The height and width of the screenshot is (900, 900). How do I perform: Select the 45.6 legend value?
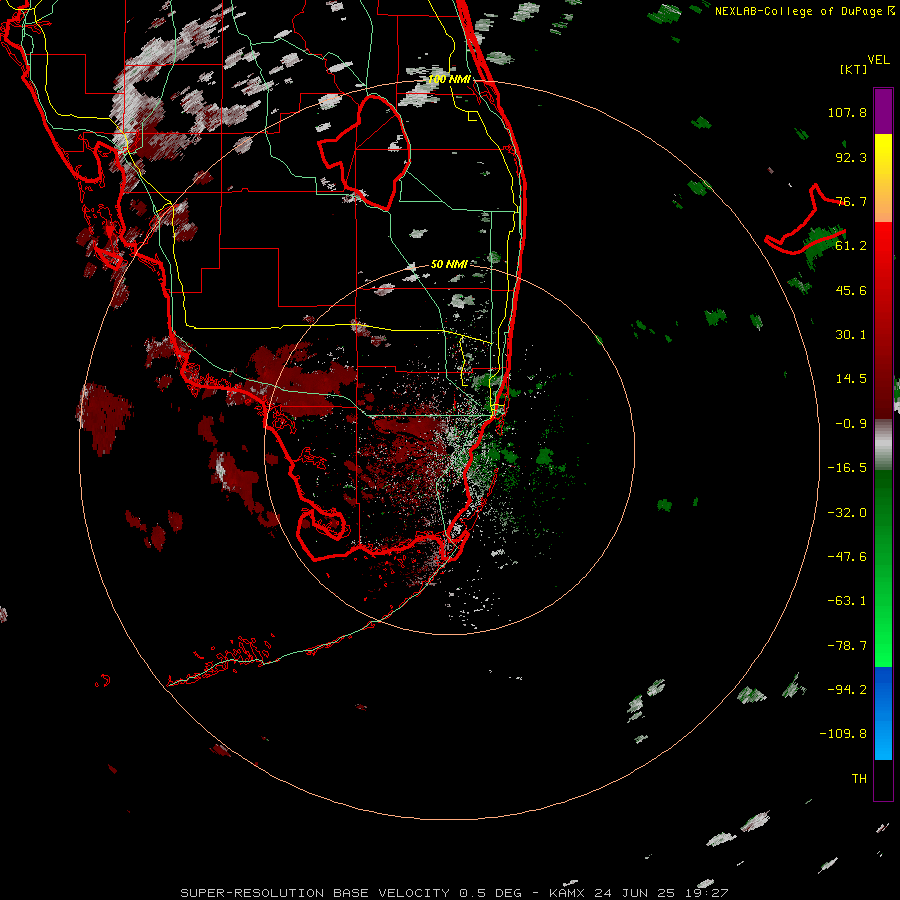click(851, 290)
